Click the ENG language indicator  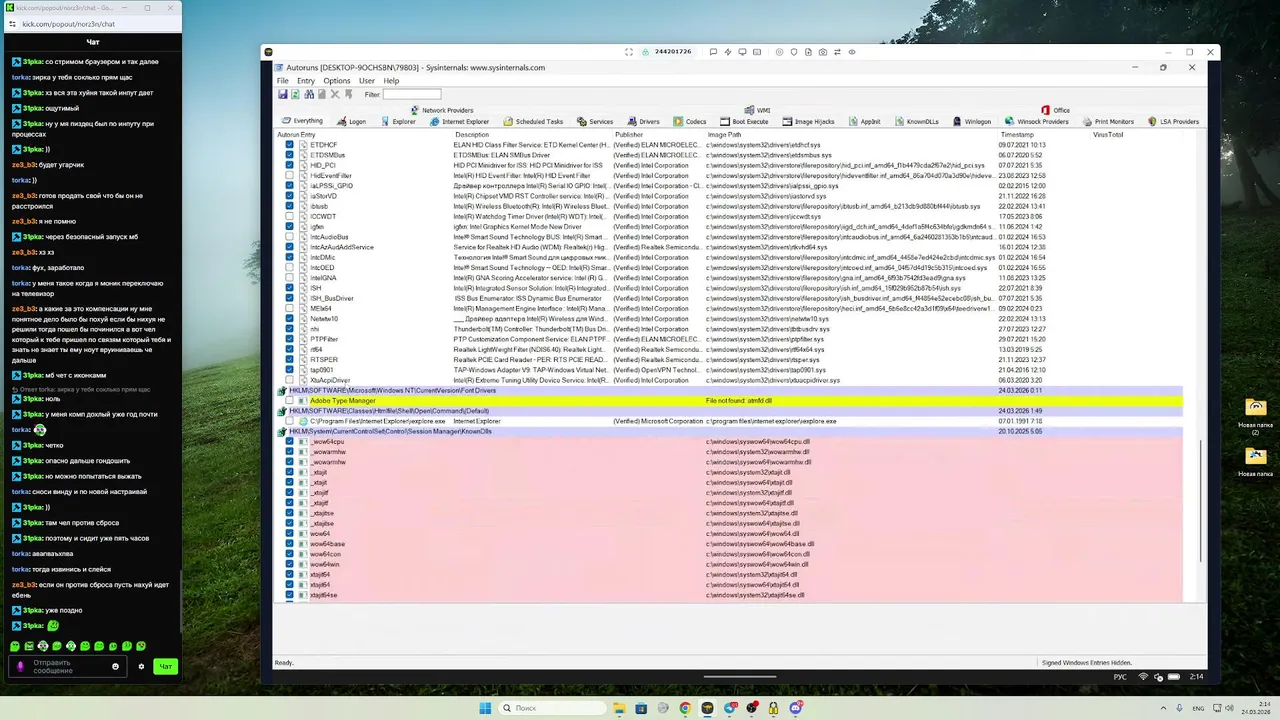1197,708
